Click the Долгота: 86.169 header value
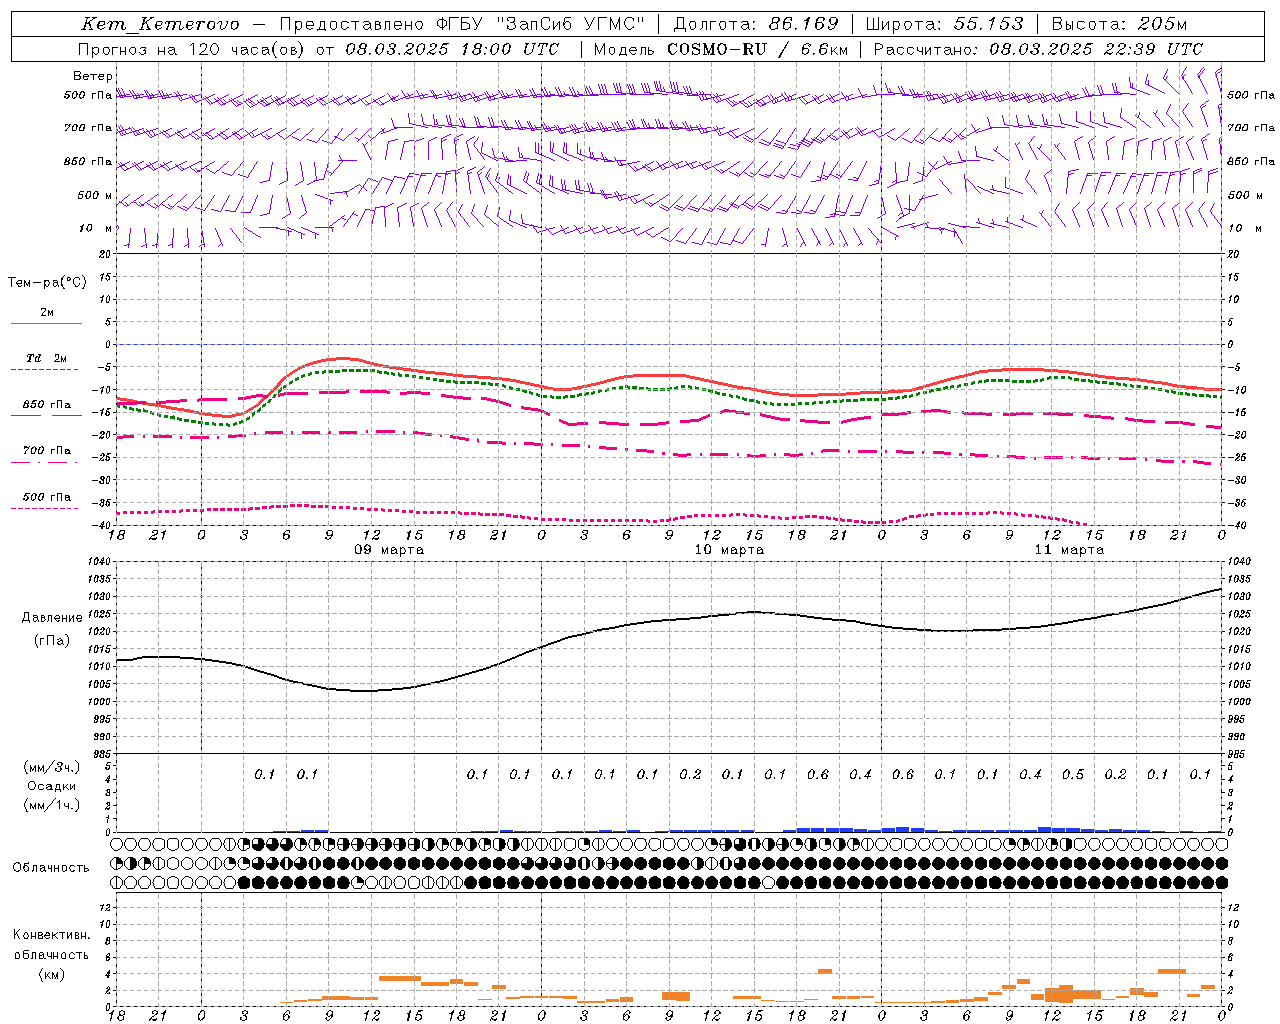 [x=756, y=24]
